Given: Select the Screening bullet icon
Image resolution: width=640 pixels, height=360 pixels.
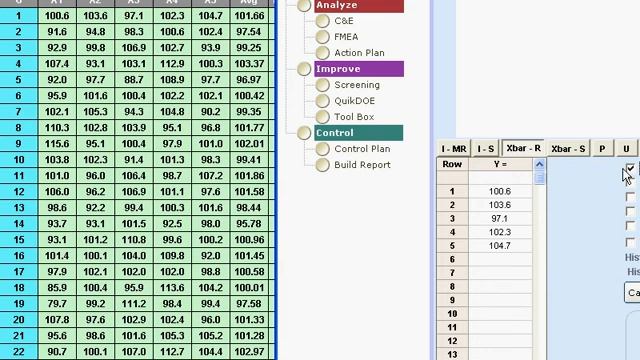Looking at the screenshot, I should tap(322, 85).
